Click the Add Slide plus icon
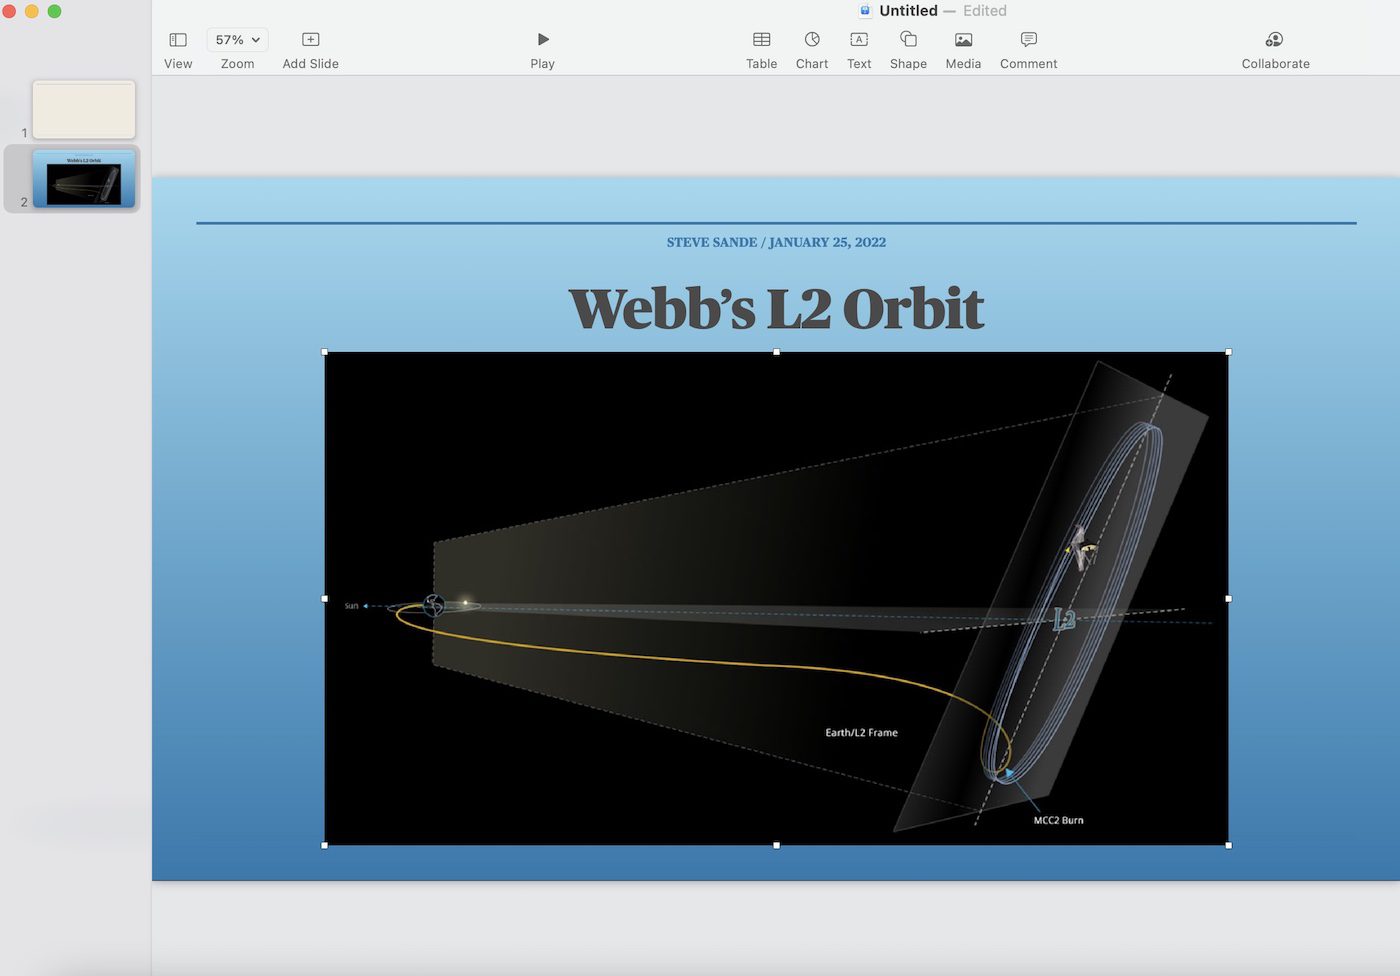The width and height of the screenshot is (1400, 976). [310, 40]
